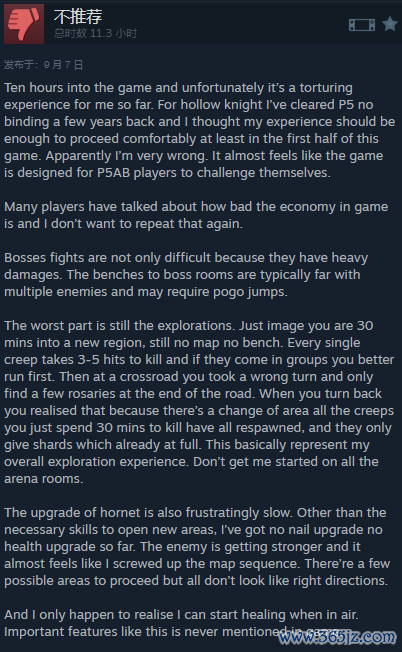Click the 发布于 9月7日 posted date

(43, 65)
